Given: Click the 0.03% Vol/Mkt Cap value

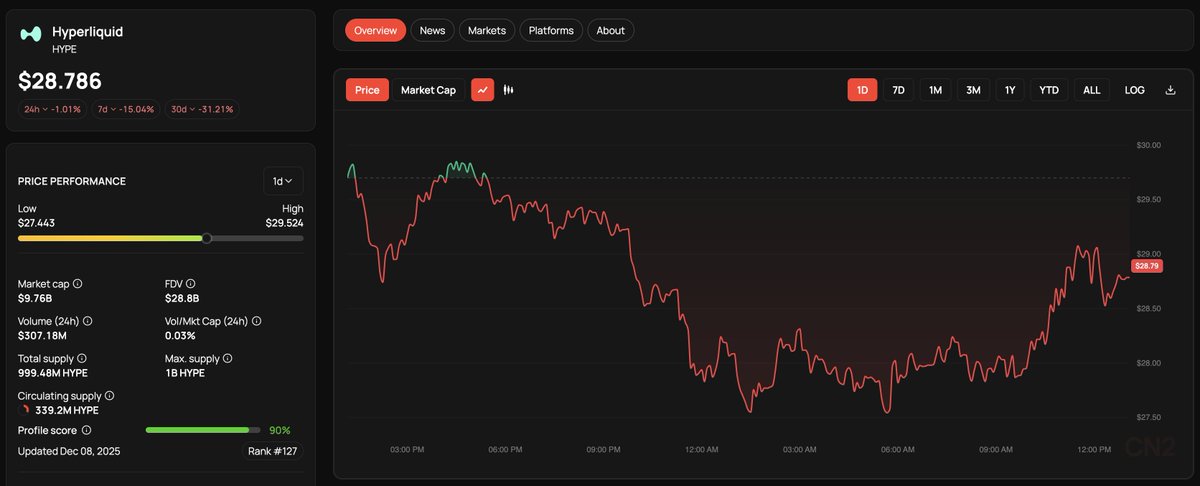Looking at the screenshot, I should pyautogui.click(x=180, y=335).
